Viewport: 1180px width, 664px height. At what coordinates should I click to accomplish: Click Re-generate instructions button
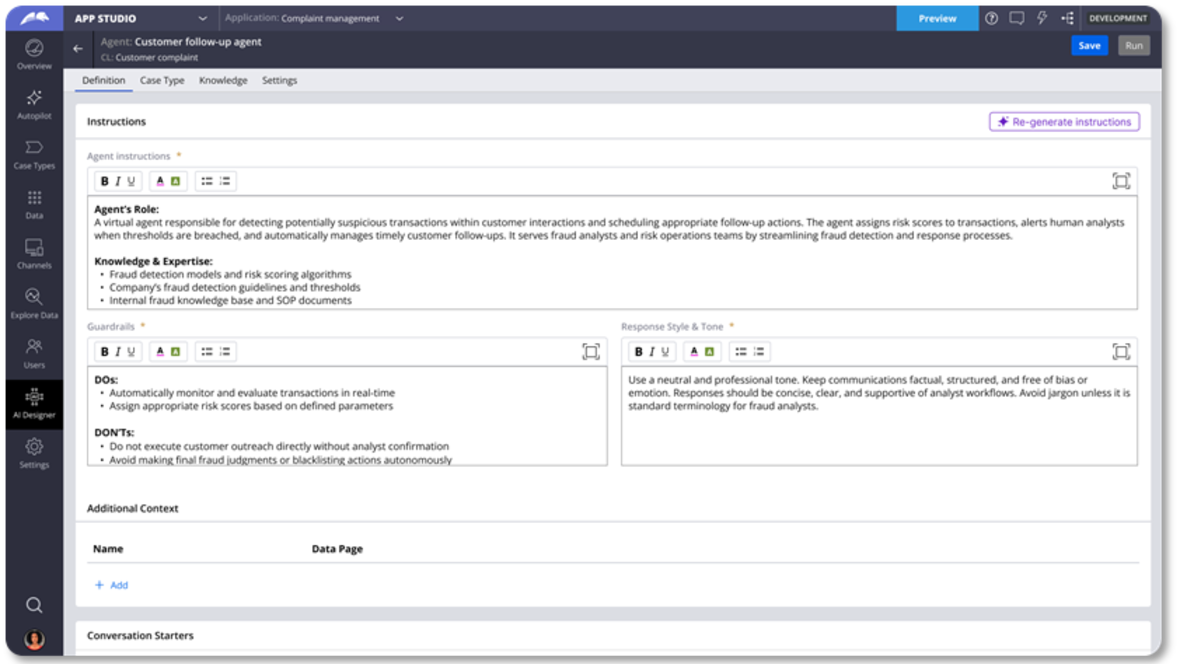[x=1064, y=122]
